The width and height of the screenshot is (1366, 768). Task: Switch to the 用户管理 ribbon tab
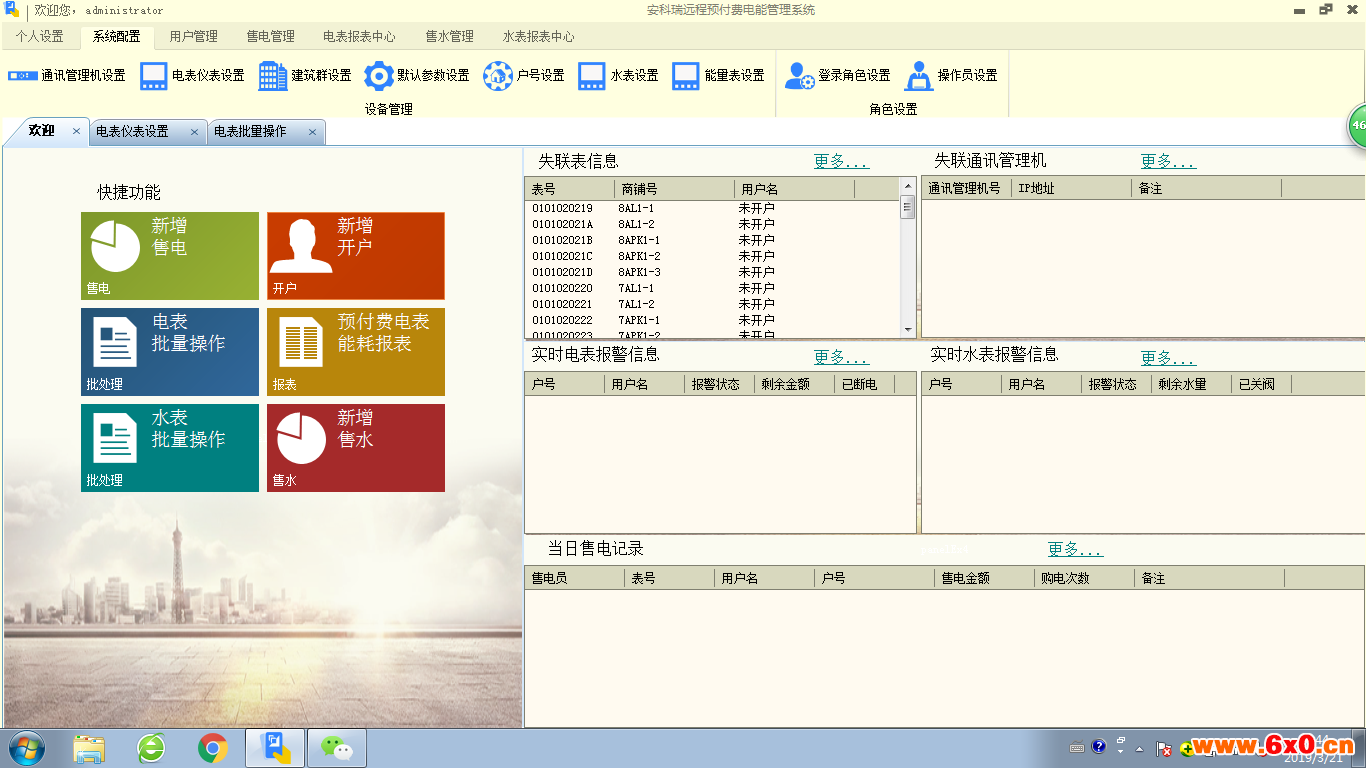[x=193, y=36]
